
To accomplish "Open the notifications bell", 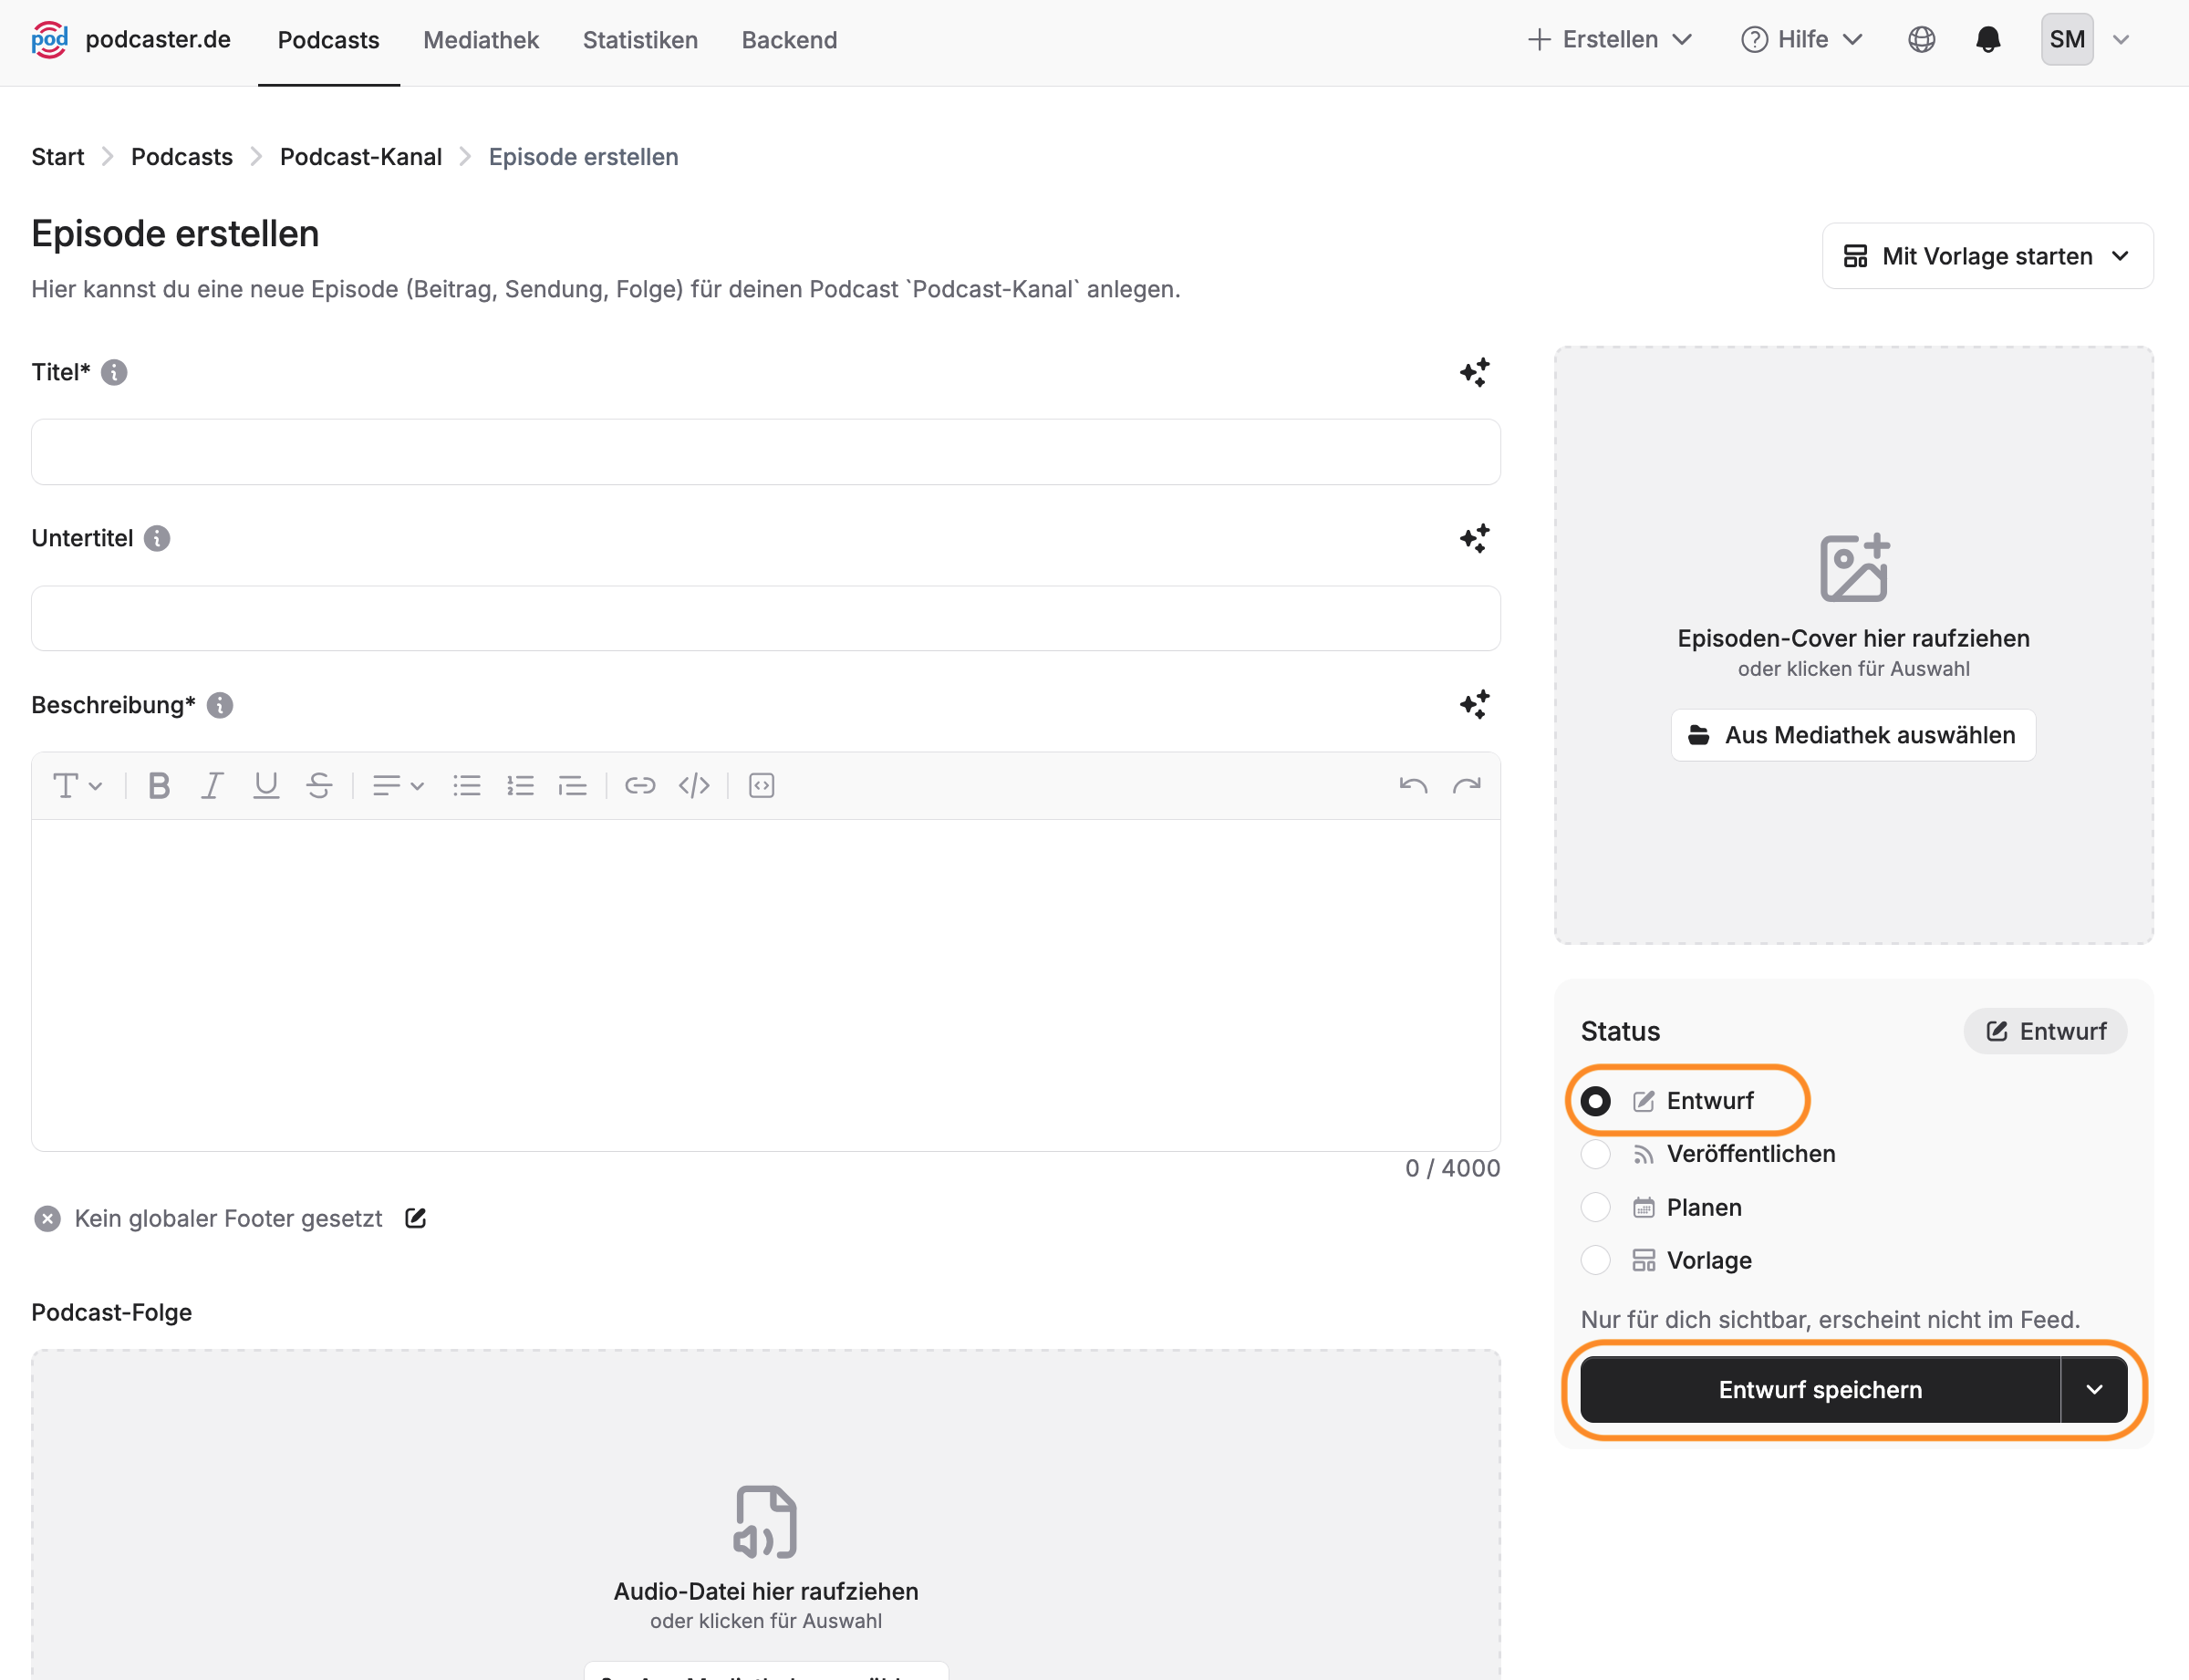I will click(x=1988, y=40).
